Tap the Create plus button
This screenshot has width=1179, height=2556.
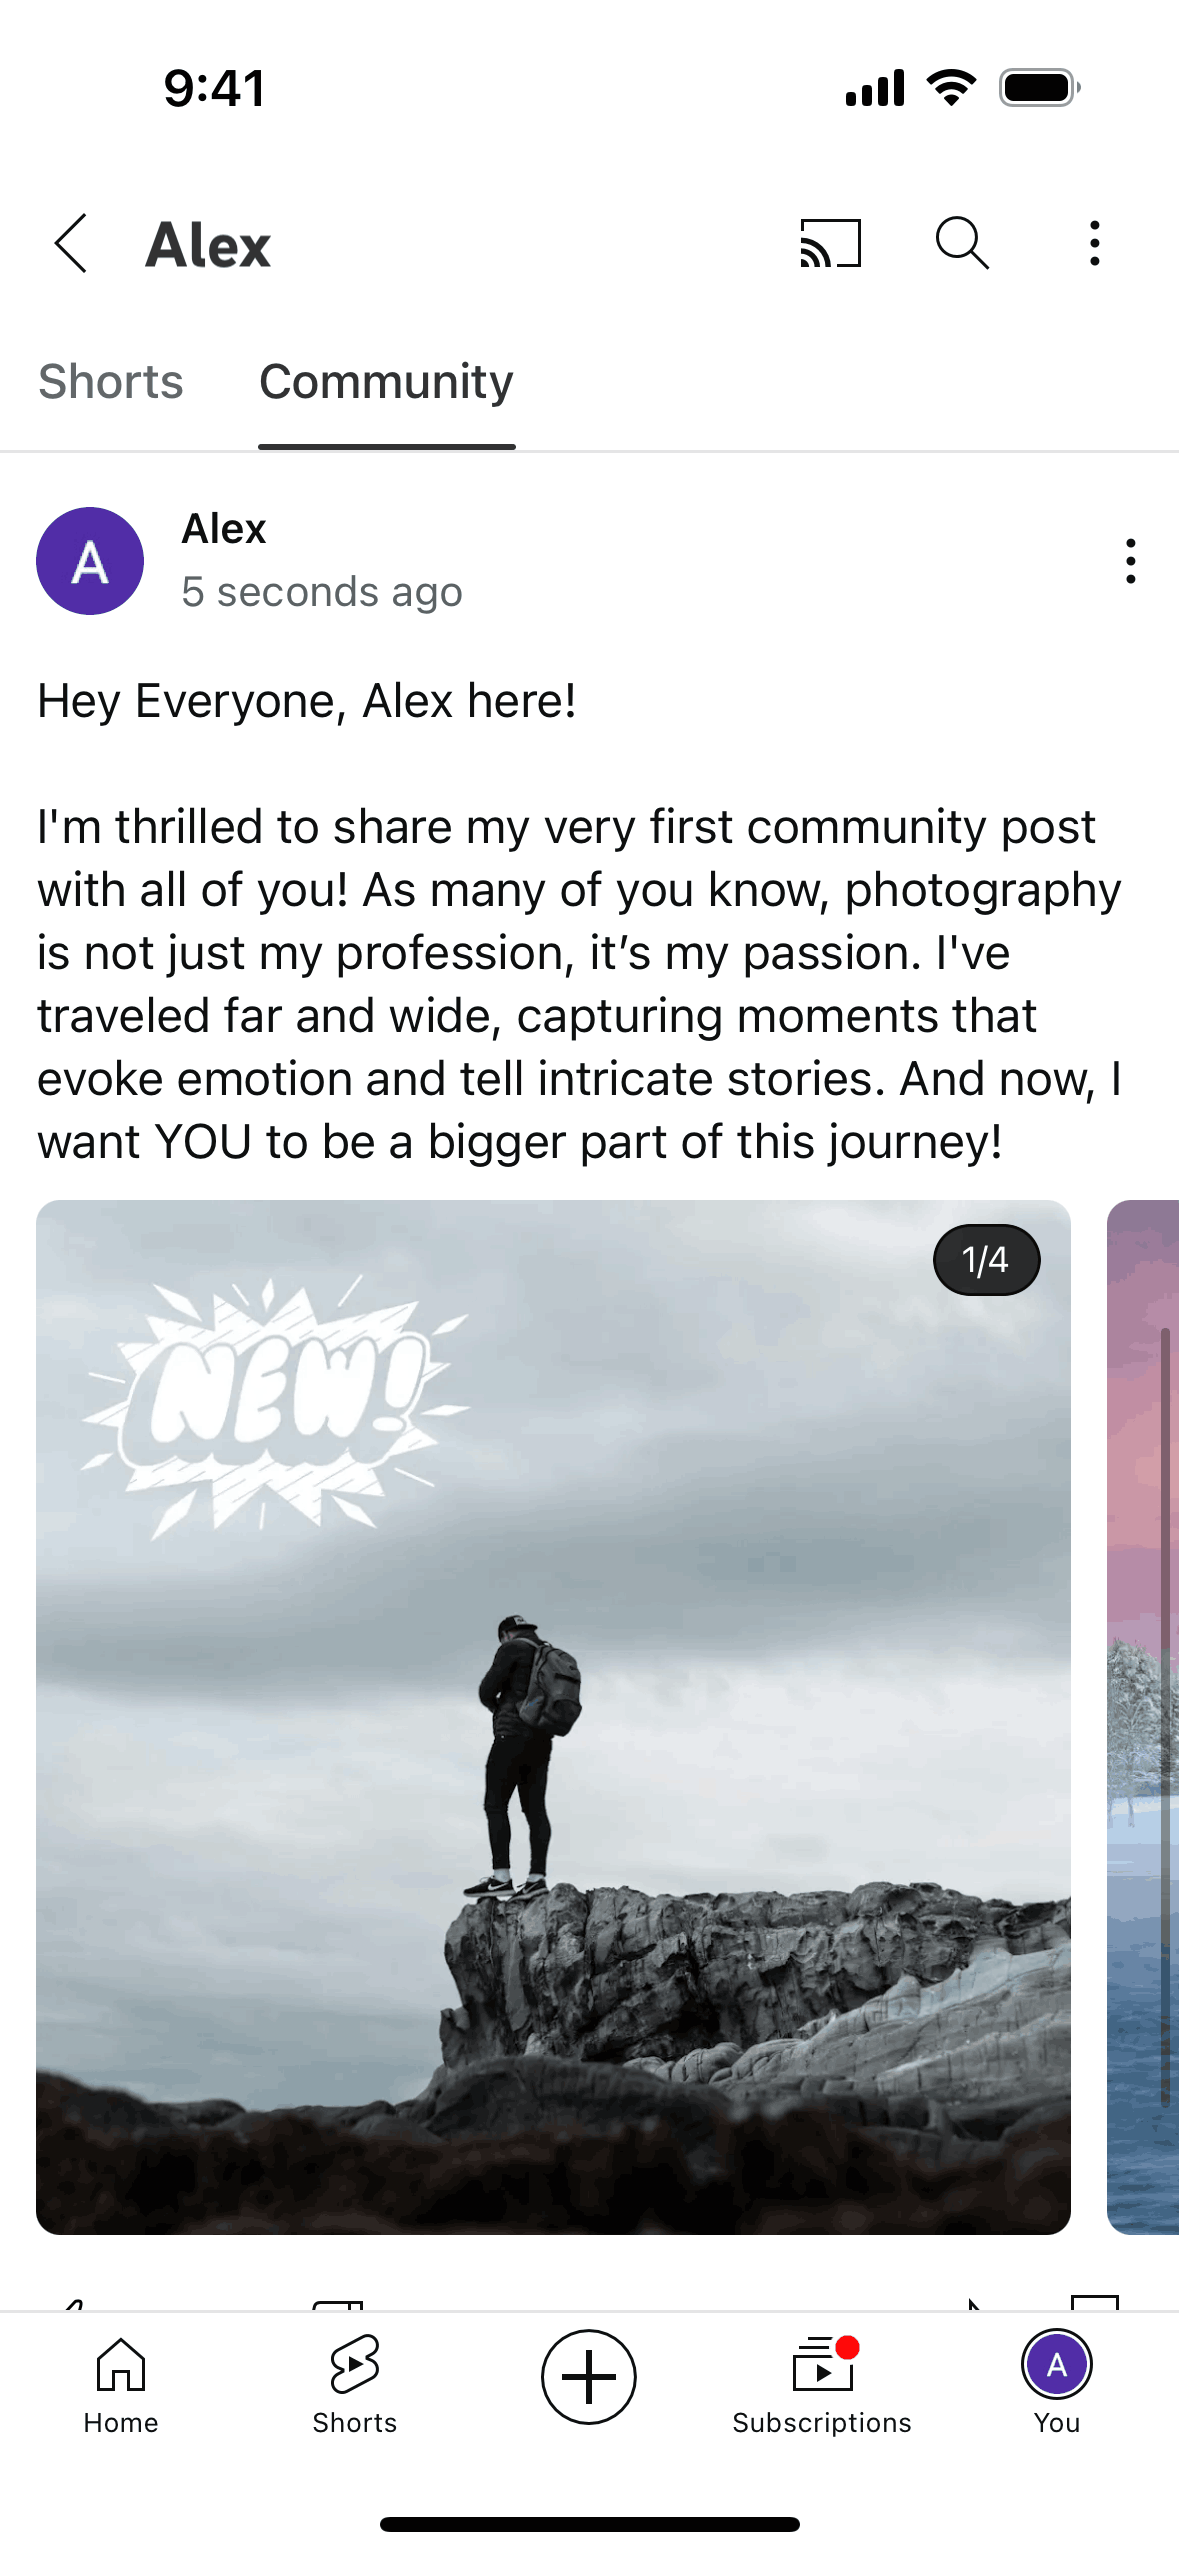pyautogui.click(x=589, y=2377)
